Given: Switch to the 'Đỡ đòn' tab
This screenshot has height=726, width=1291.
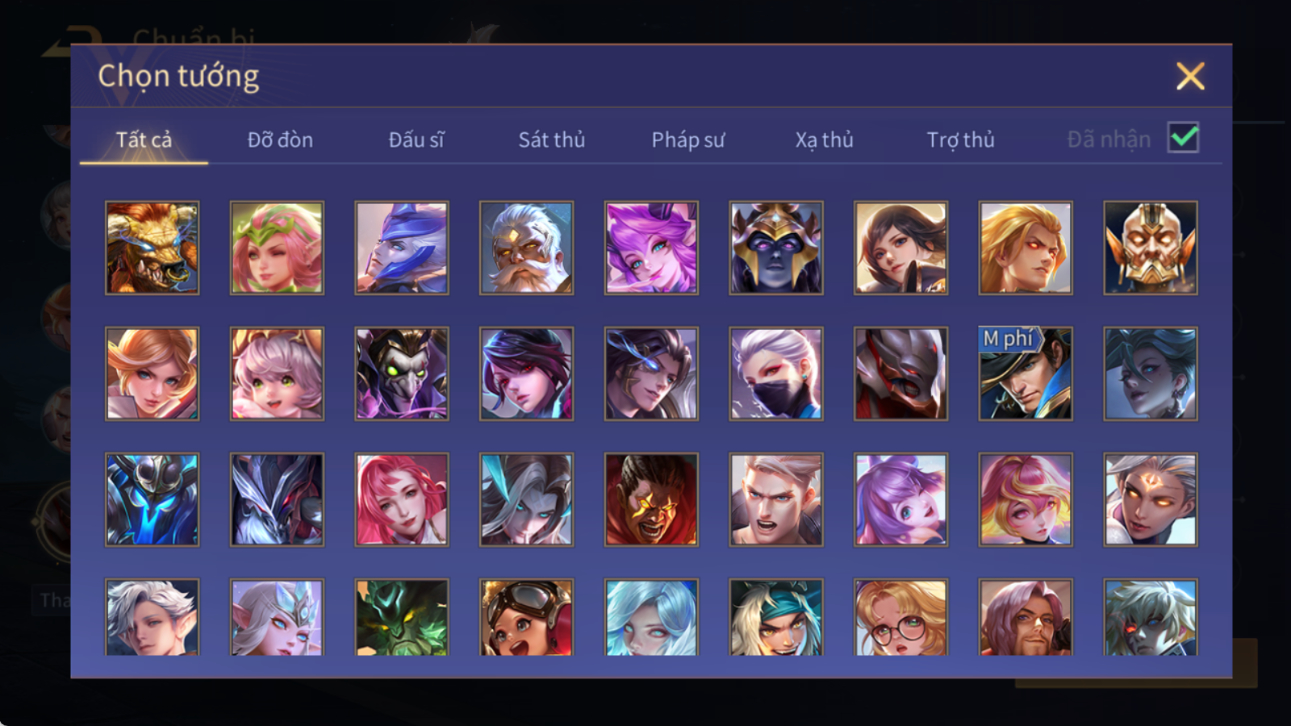Looking at the screenshot, I should (280, 140).
